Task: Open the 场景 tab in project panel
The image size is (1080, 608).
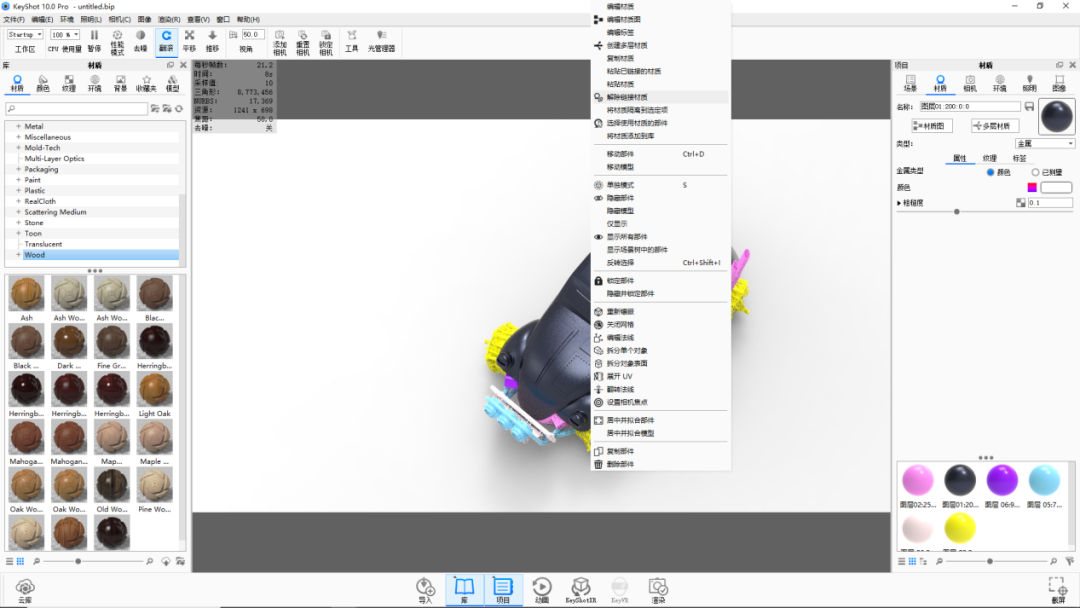Action: (x=911, y=83)
